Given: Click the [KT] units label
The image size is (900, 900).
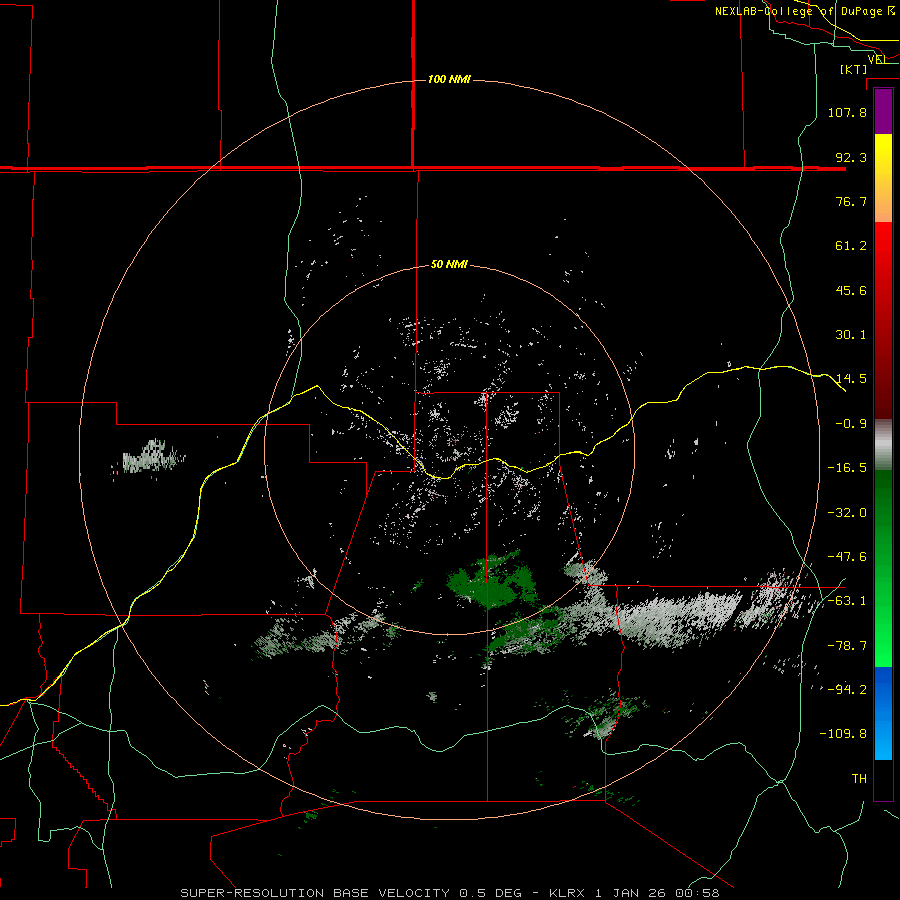Looking at the screenshot, I should pos(853,69).
